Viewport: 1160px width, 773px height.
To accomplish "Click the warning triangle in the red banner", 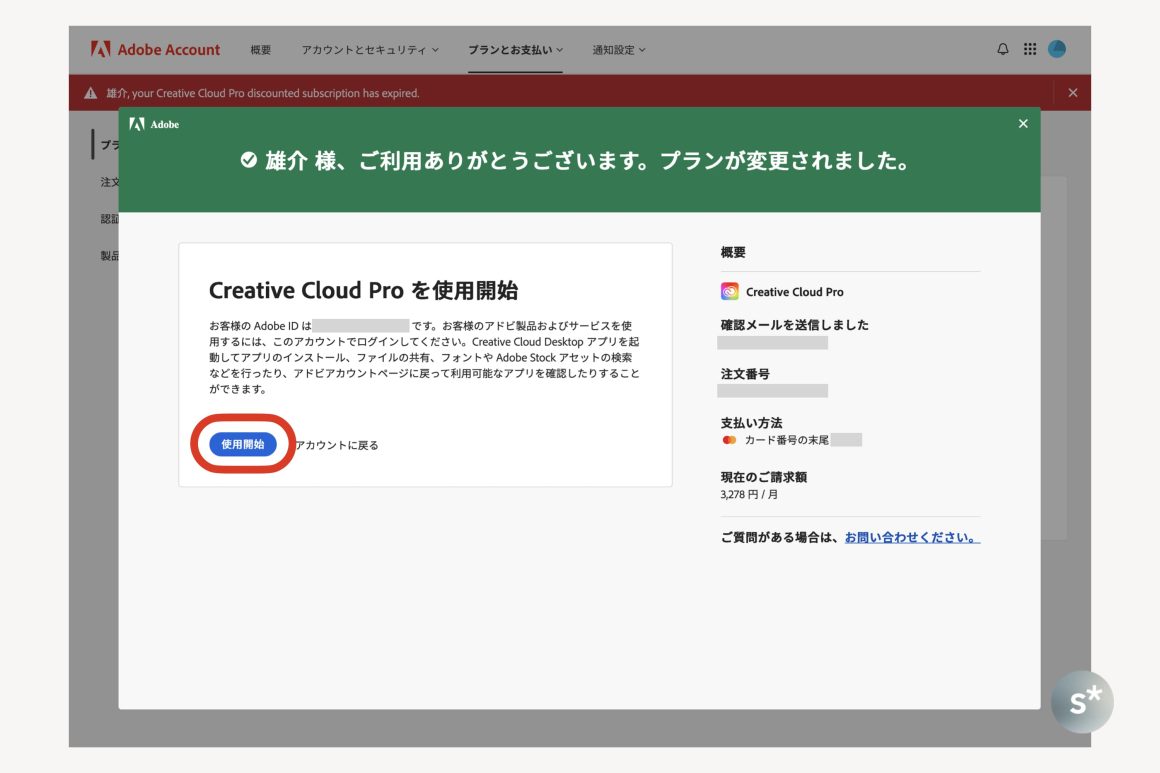I will coord(91,93).
